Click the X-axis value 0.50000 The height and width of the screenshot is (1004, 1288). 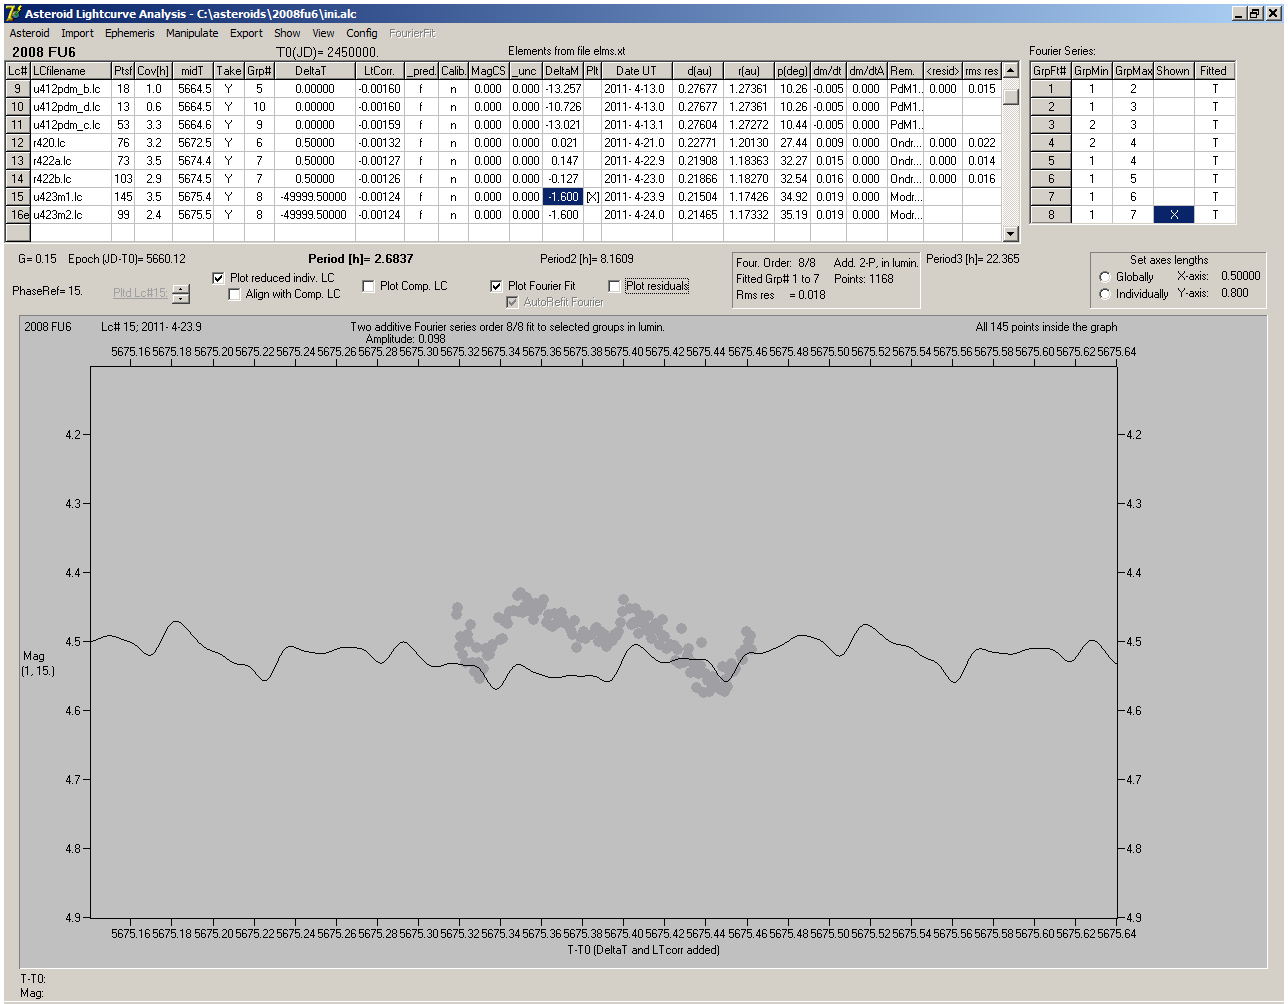(1241, 276)
